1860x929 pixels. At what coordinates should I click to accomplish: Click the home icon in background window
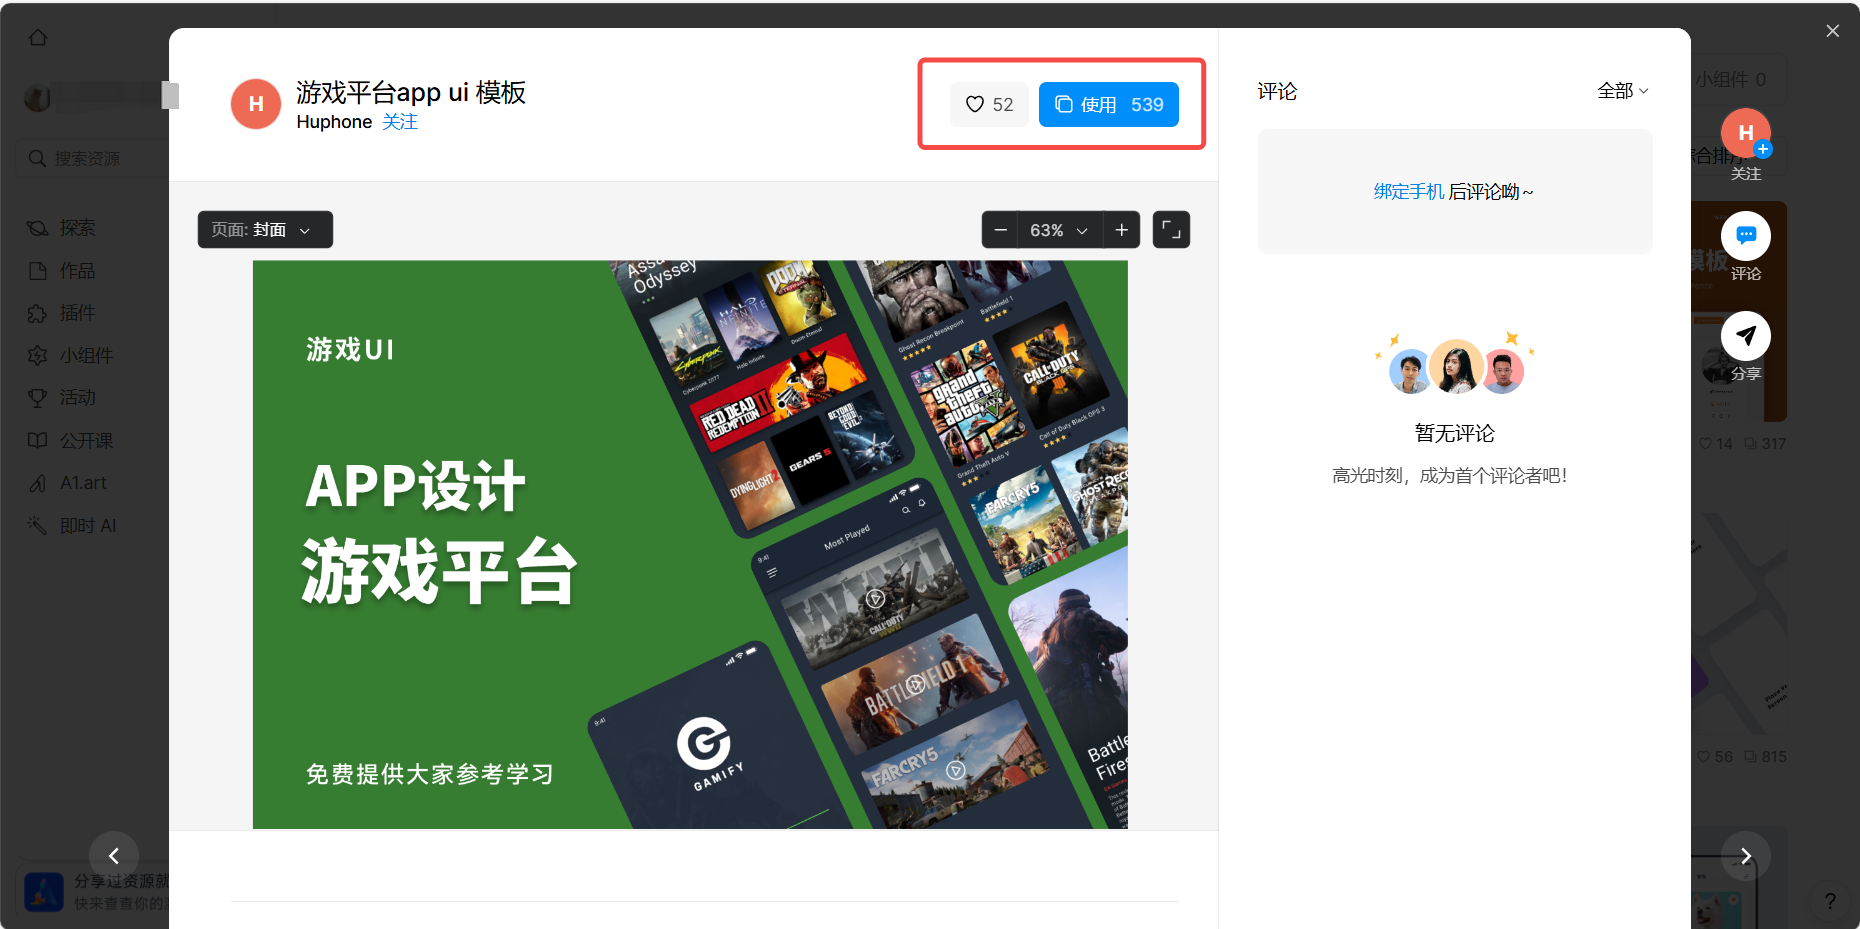38,38
